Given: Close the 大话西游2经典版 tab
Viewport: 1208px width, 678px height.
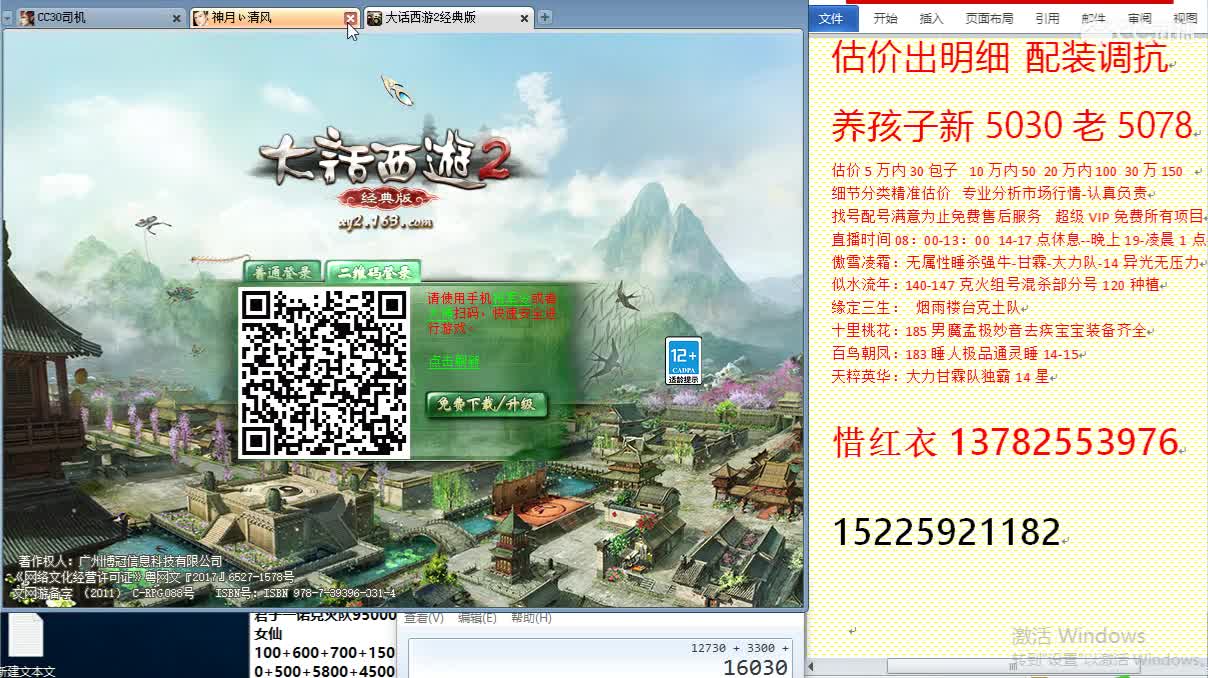Looking at the screenshot, I should pos(524,18).
